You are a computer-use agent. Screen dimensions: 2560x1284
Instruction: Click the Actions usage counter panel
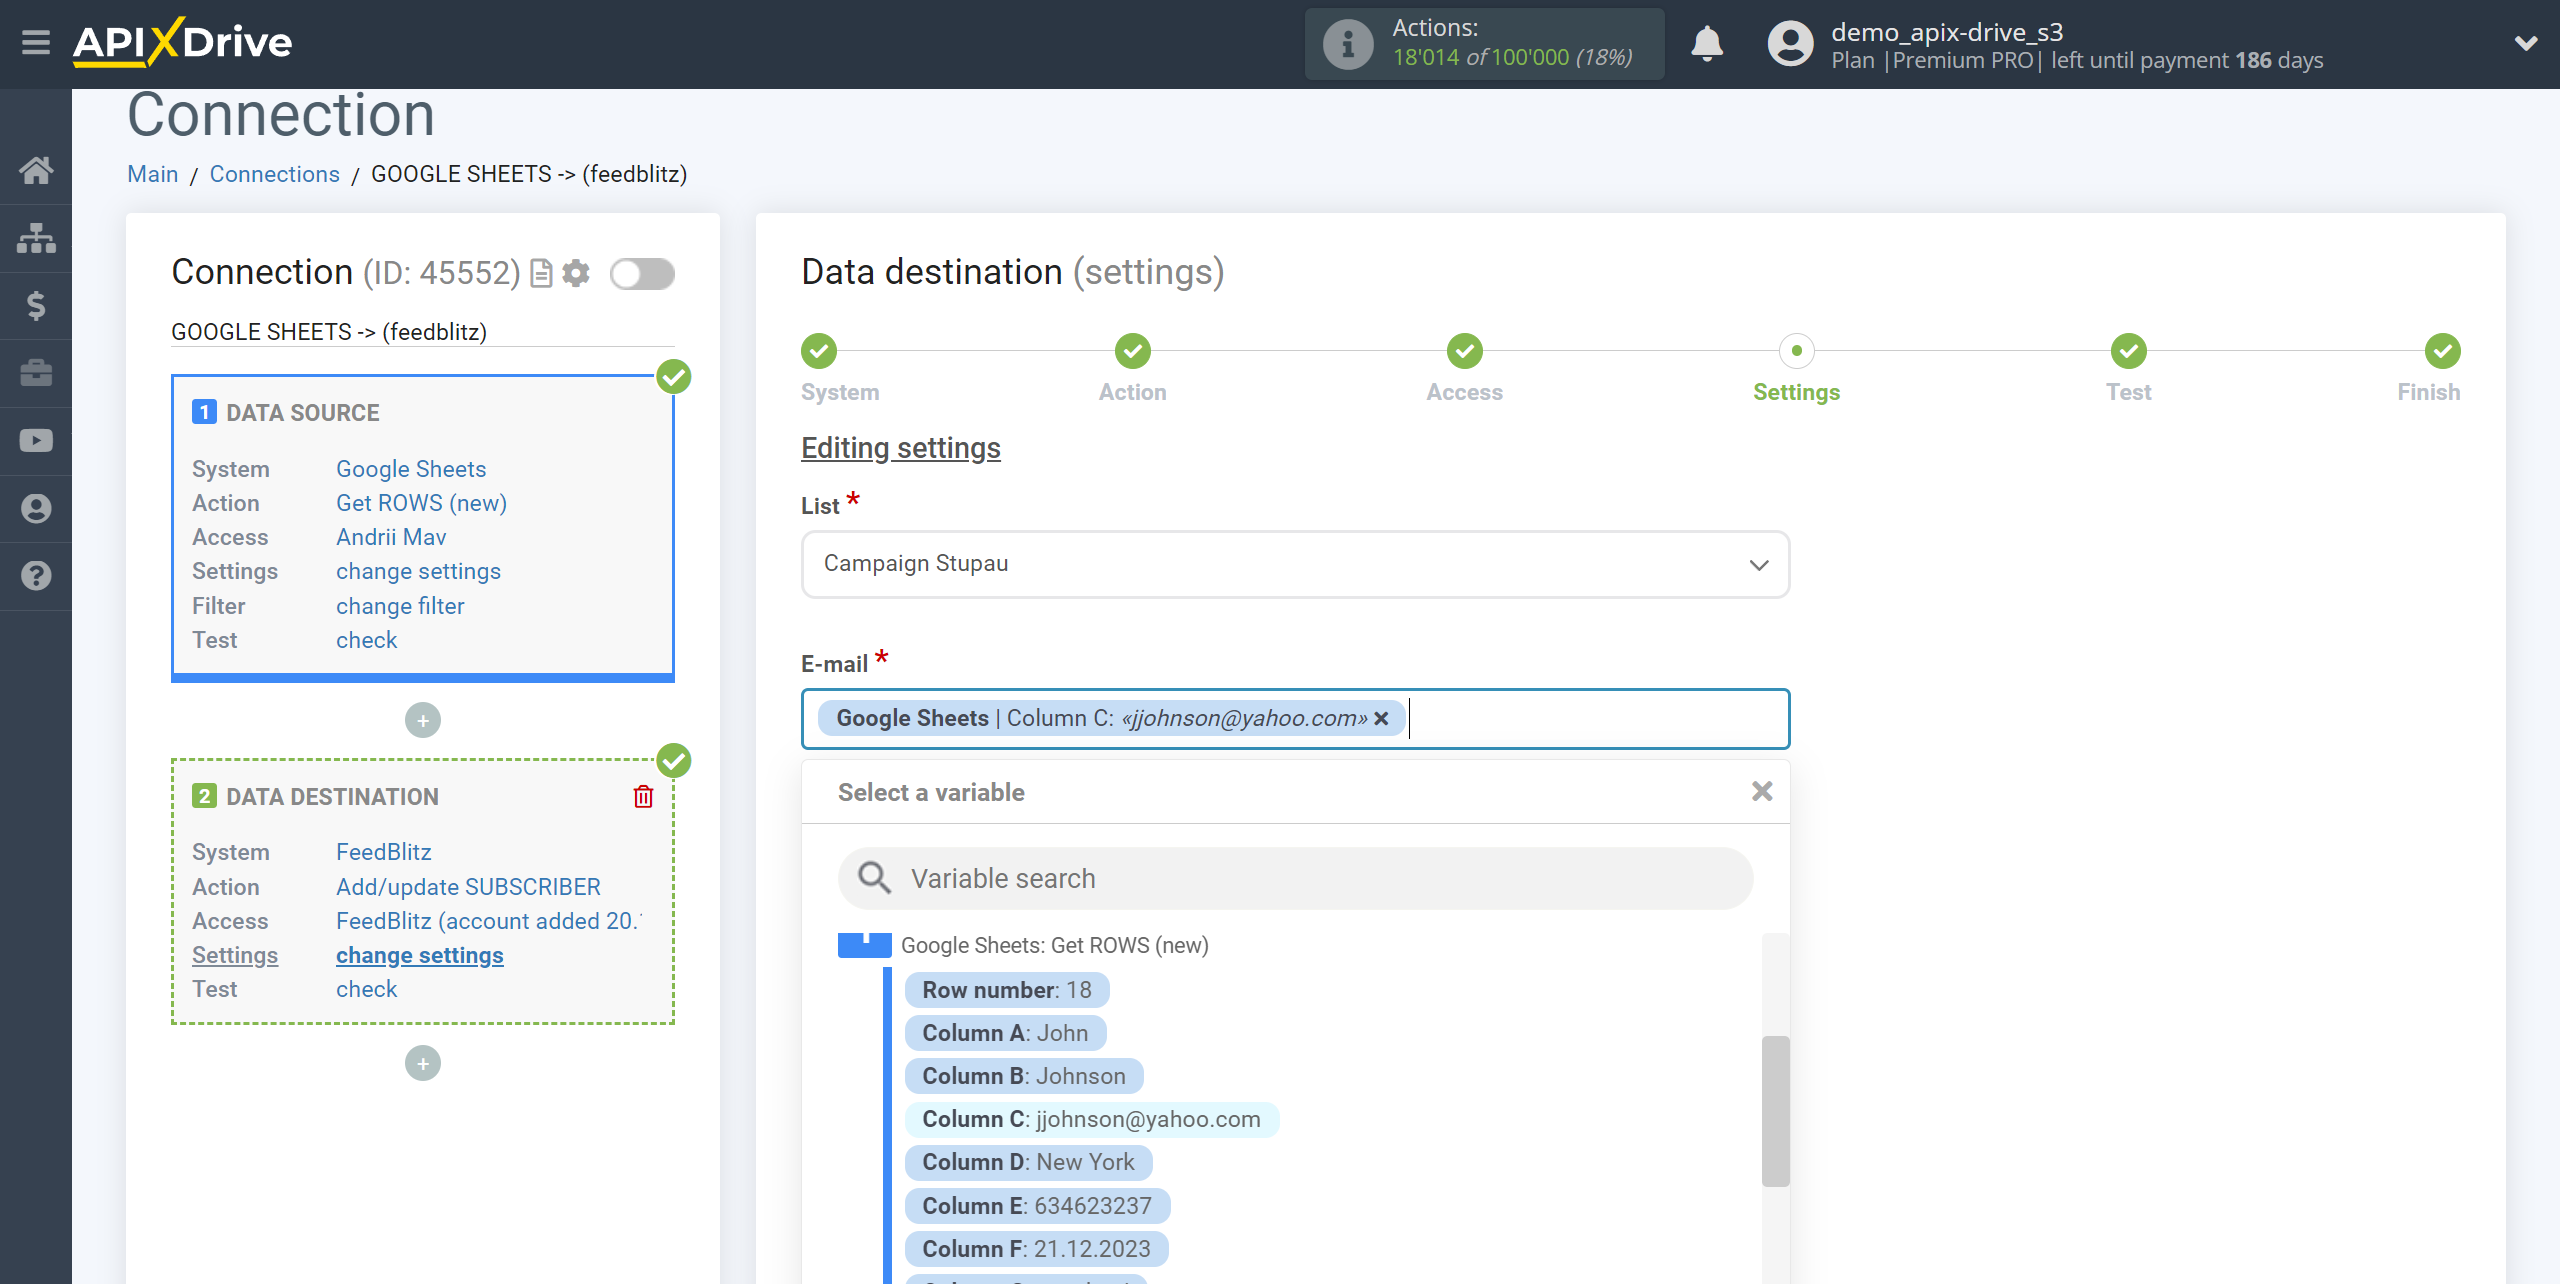1485,44
